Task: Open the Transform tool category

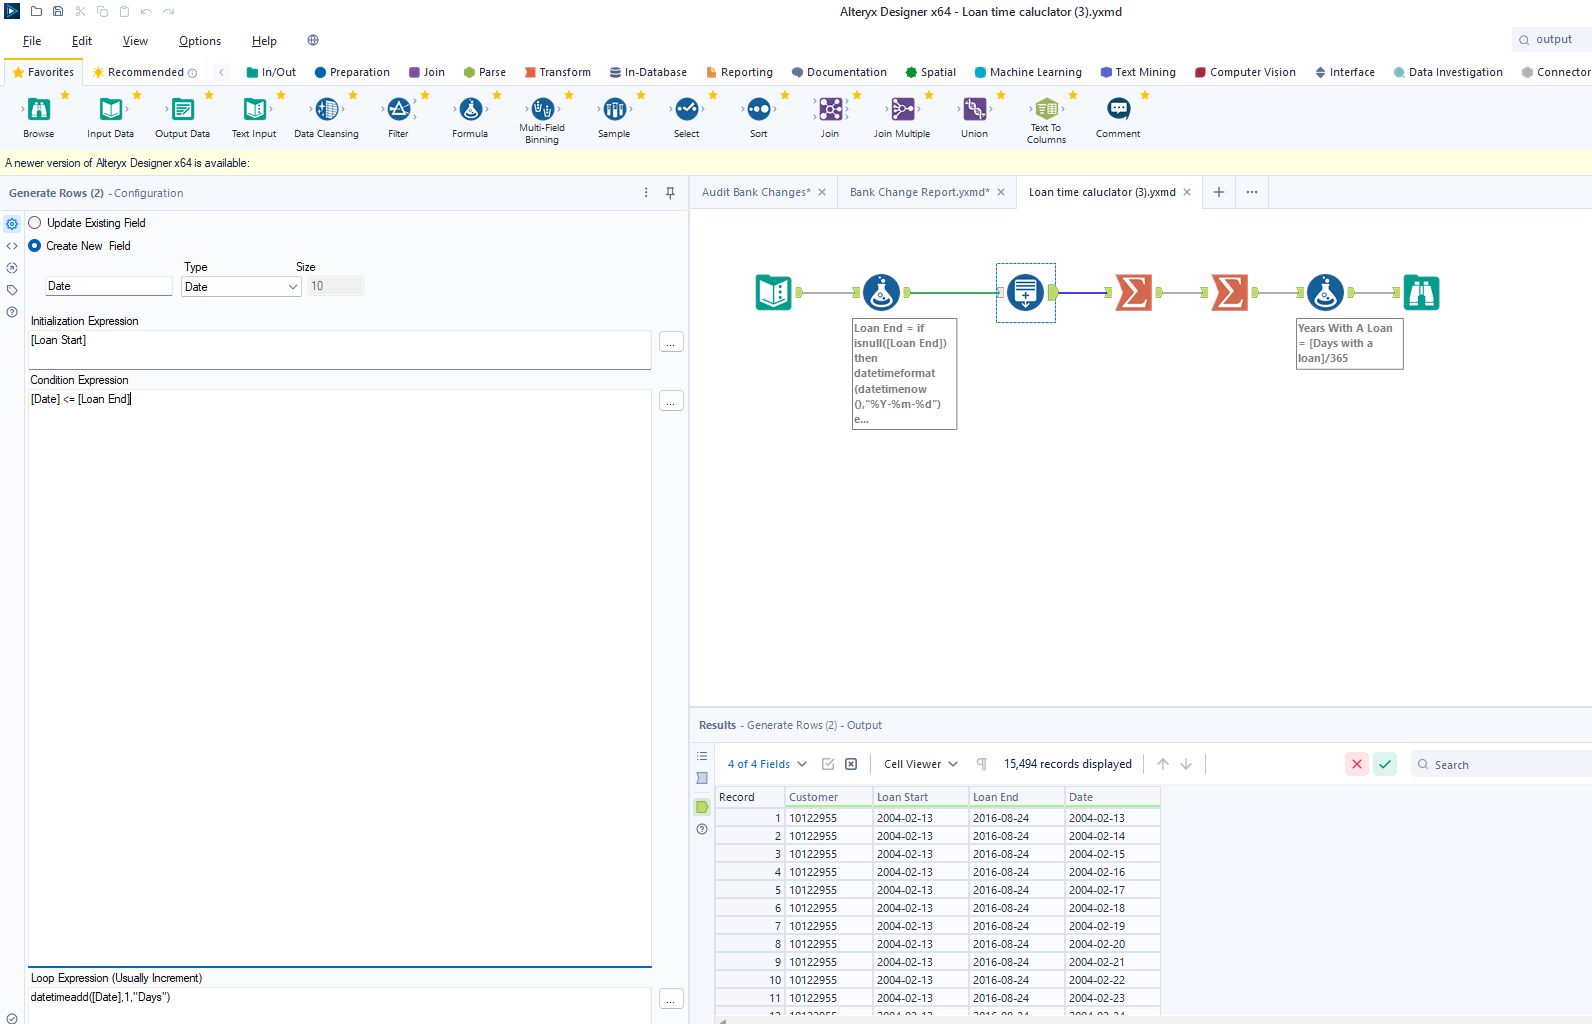Action: point(558,72)
